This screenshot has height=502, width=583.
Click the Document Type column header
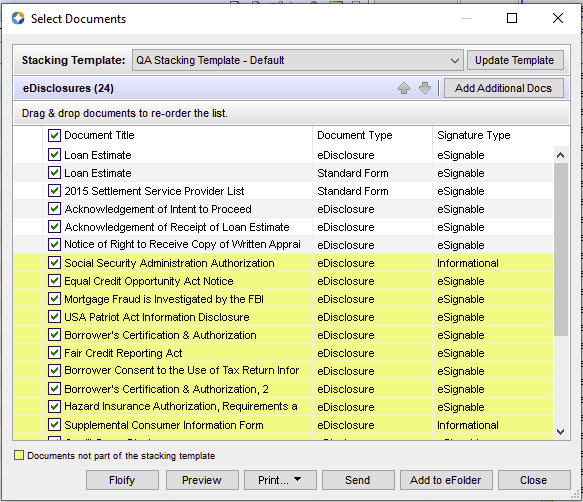click(x=372, y=135)
